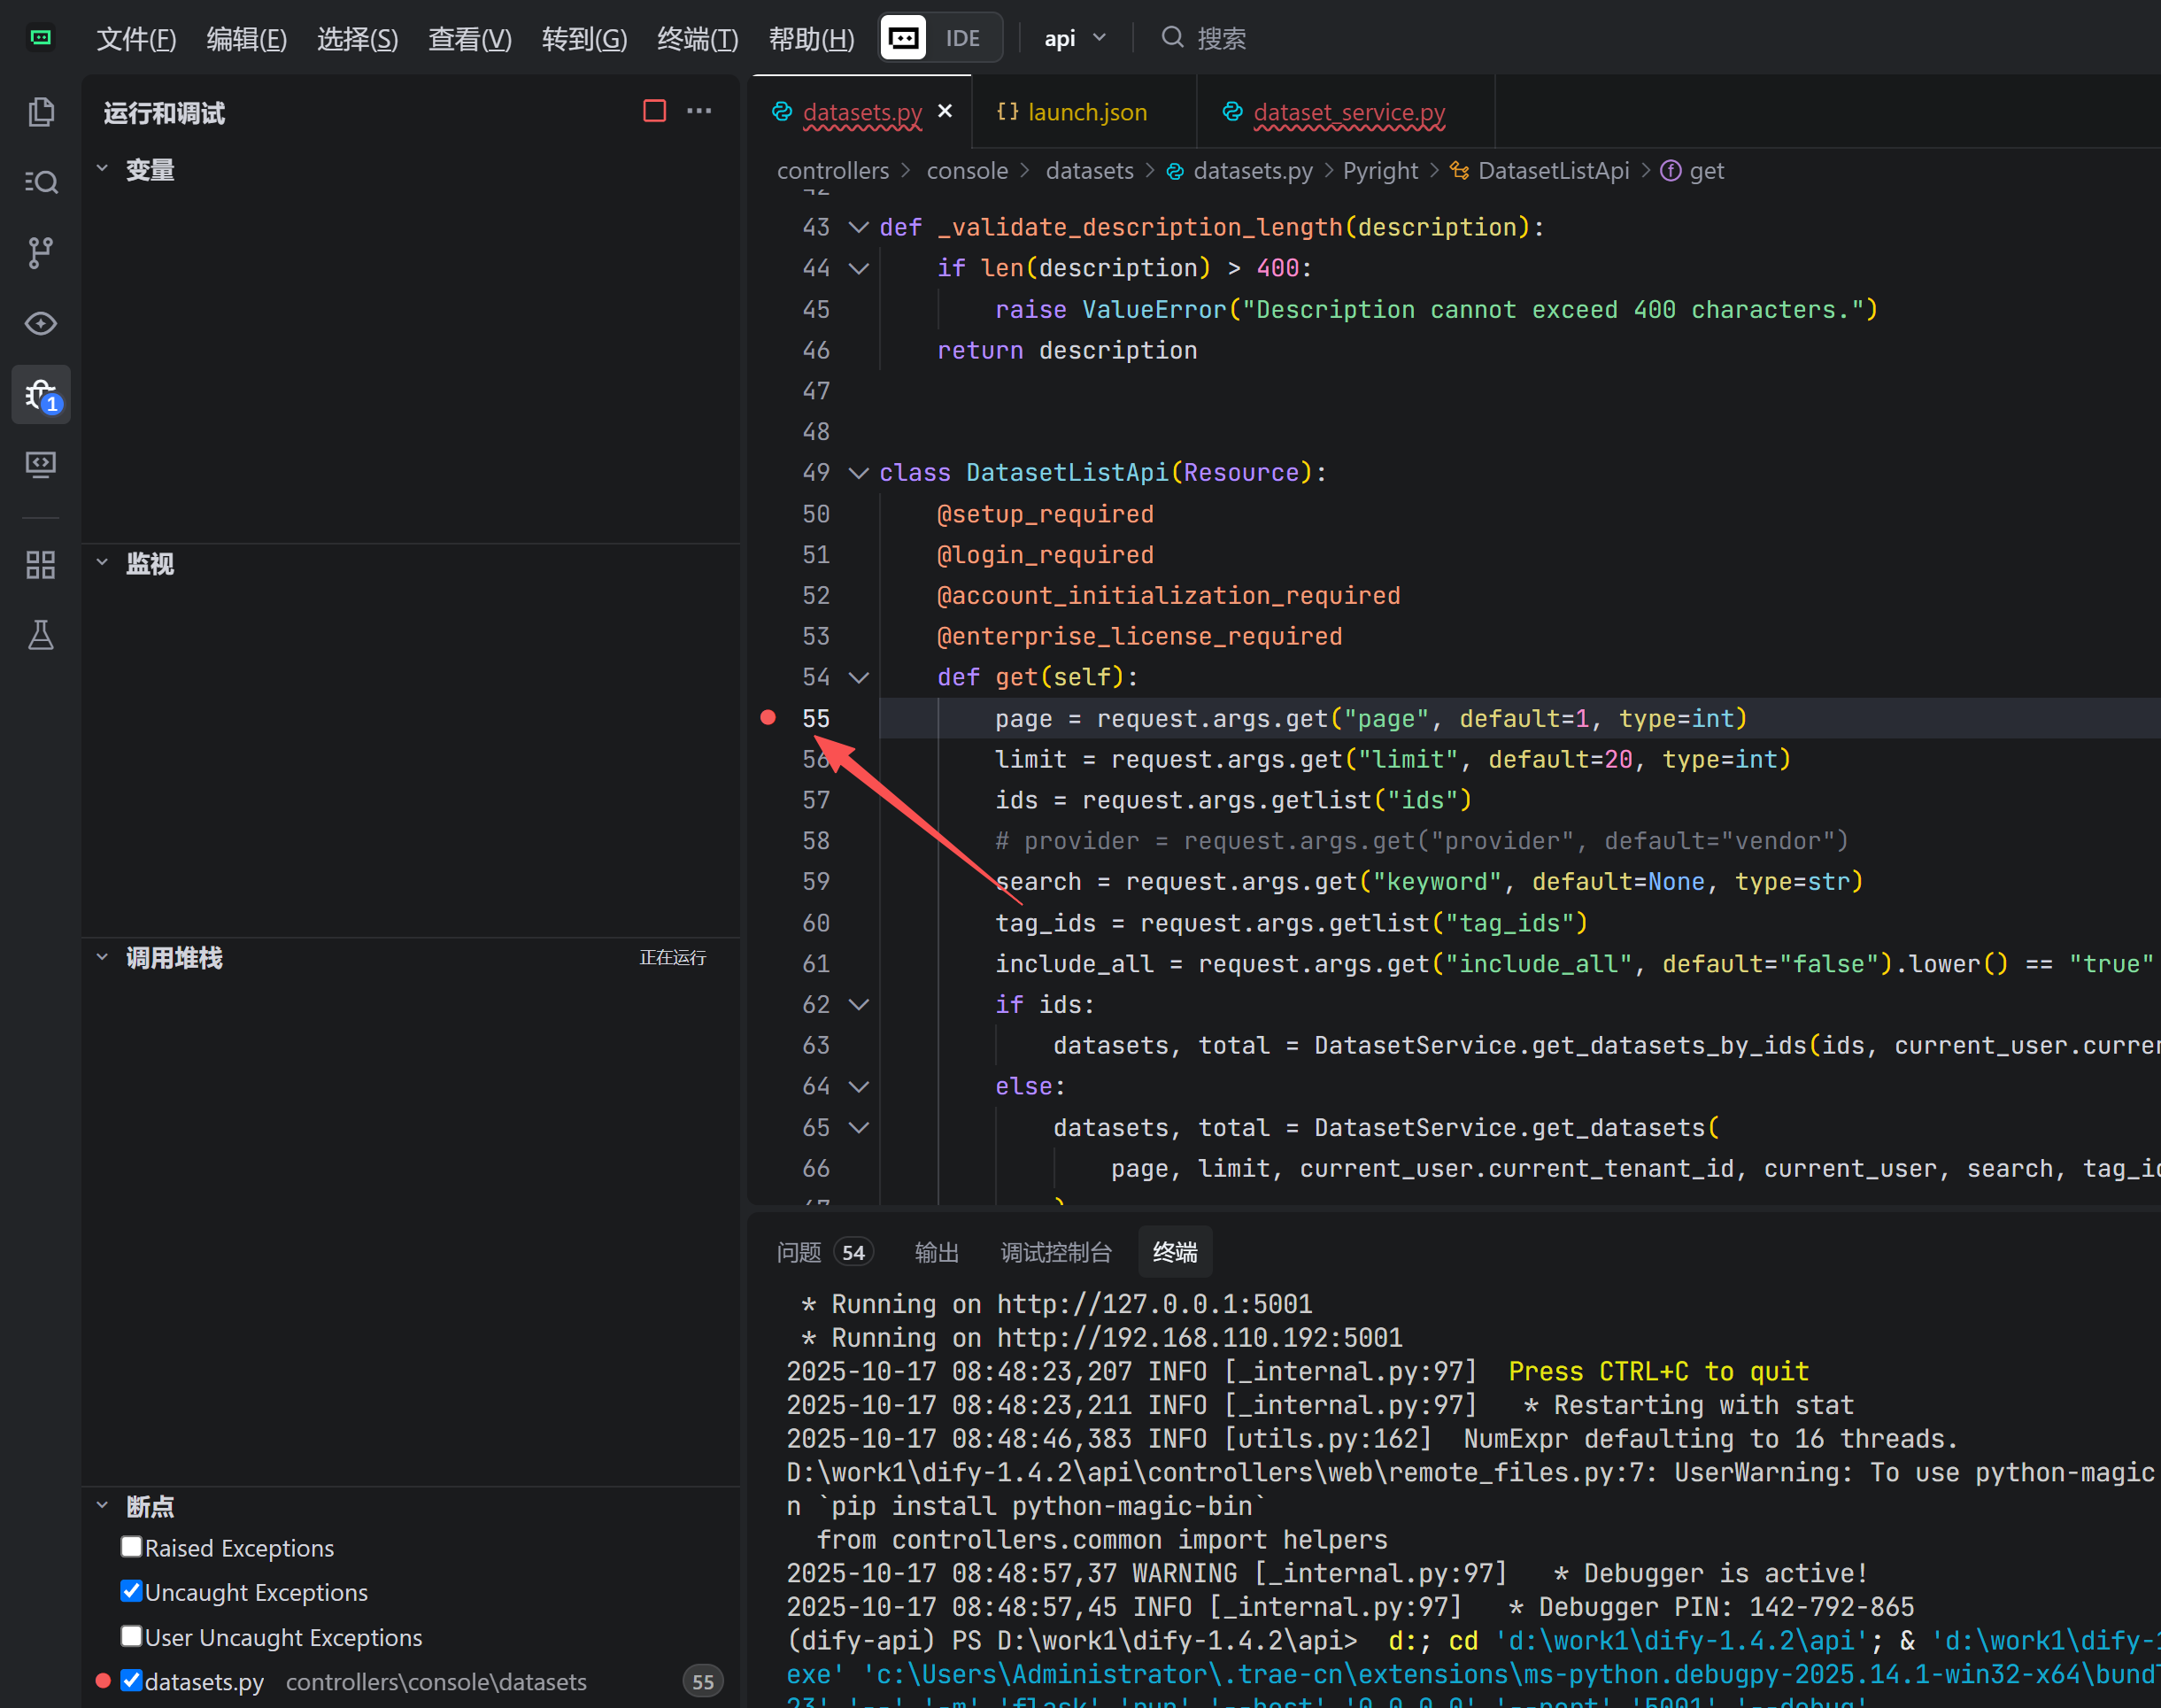
Task: Switch to launch.json tab
Action: (x=1085, y=112)
